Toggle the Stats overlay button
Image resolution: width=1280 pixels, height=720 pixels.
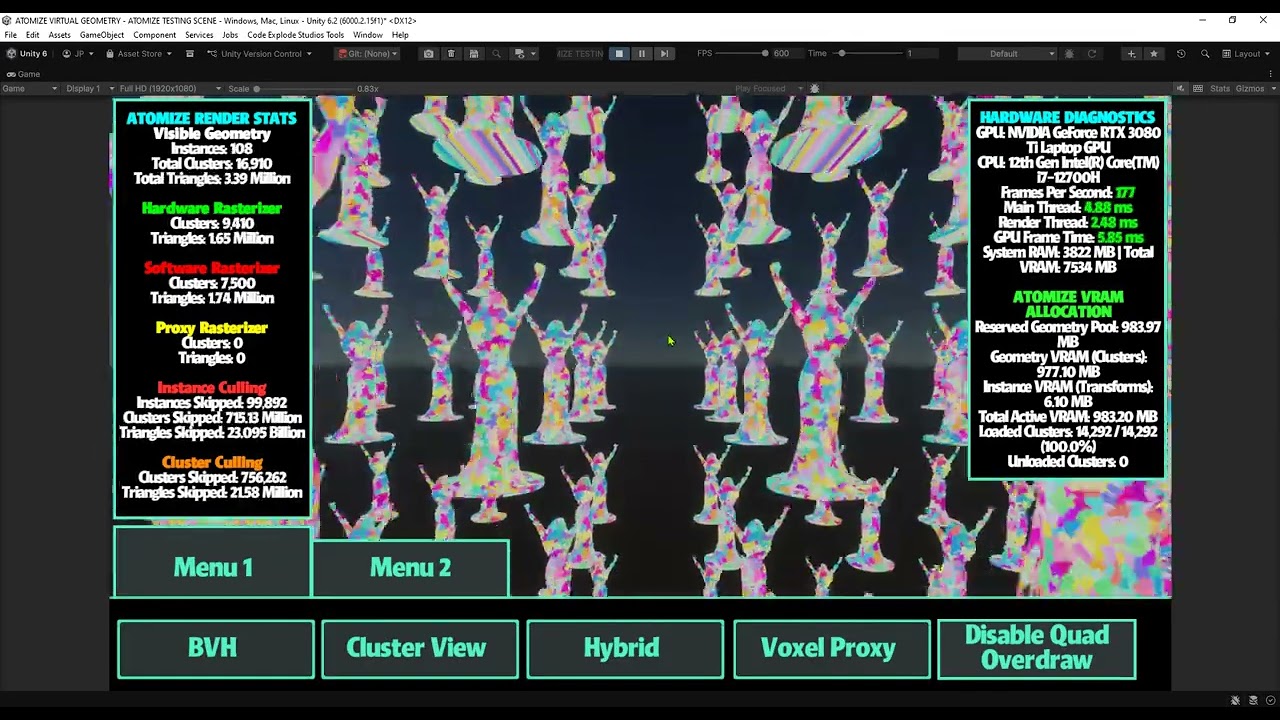pos(1220,89)
